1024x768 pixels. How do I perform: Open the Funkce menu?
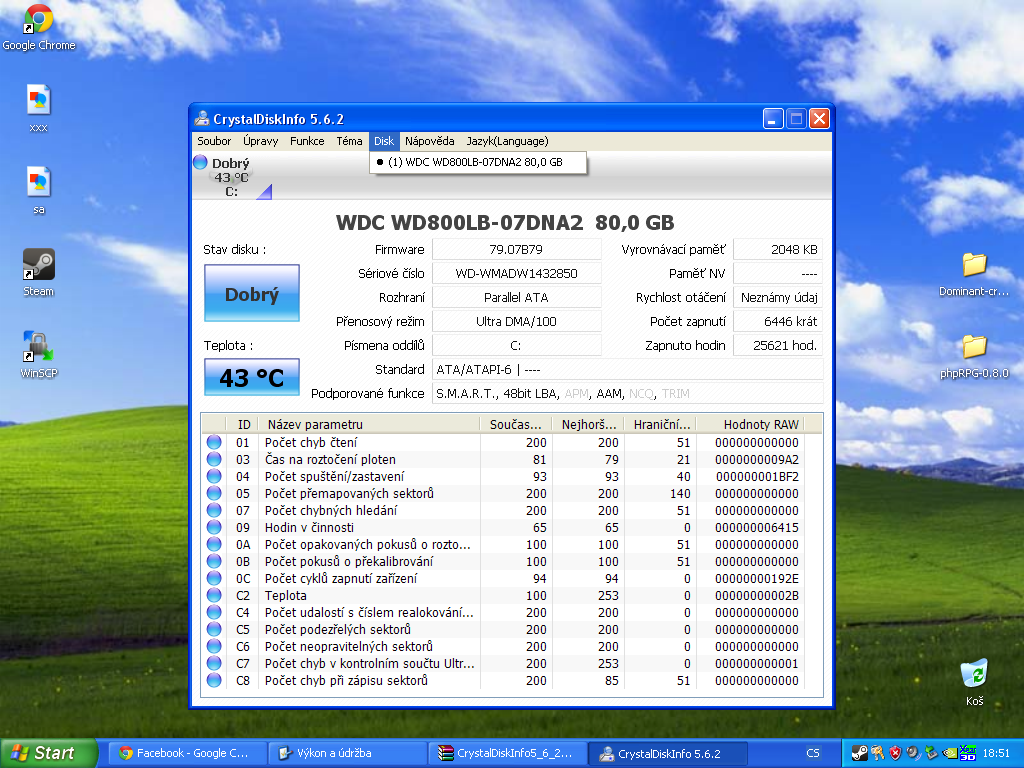[307, 141]
